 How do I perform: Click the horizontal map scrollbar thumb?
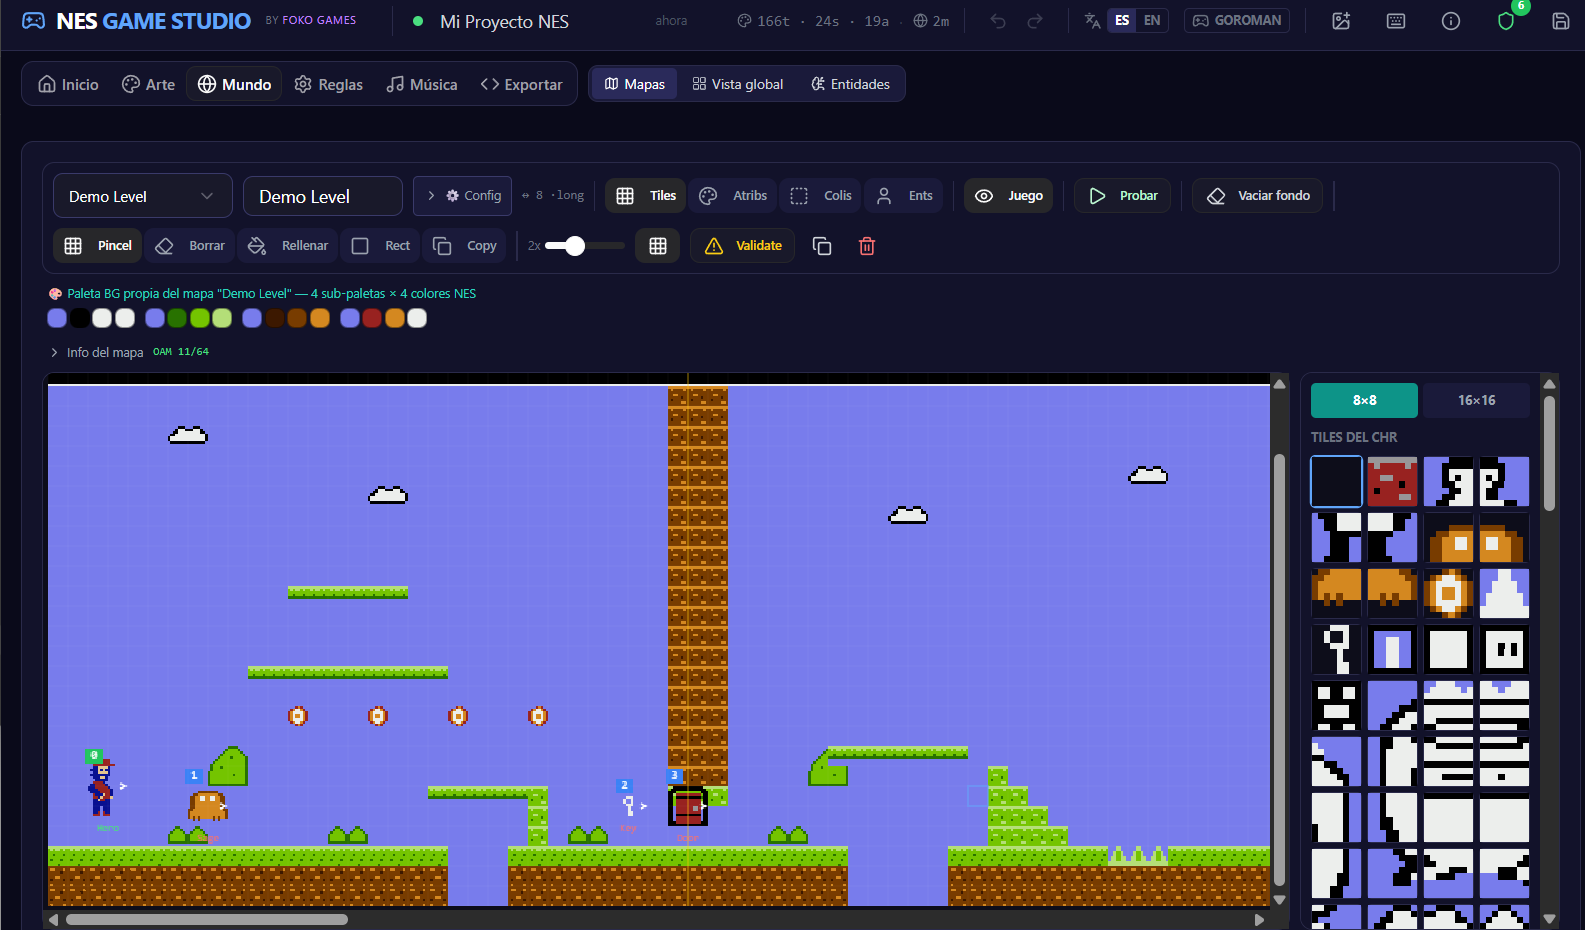point(207,919)
